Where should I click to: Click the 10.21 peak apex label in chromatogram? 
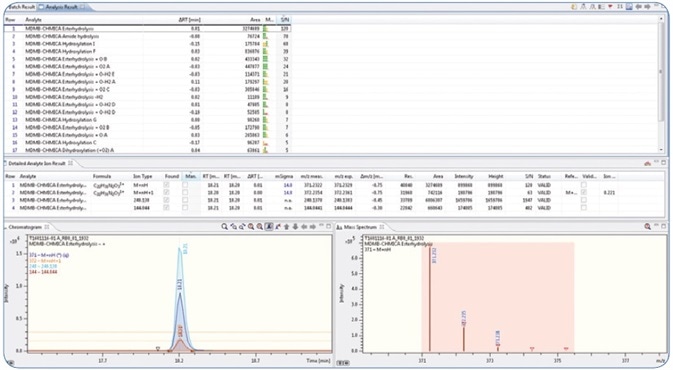(186, 248)
